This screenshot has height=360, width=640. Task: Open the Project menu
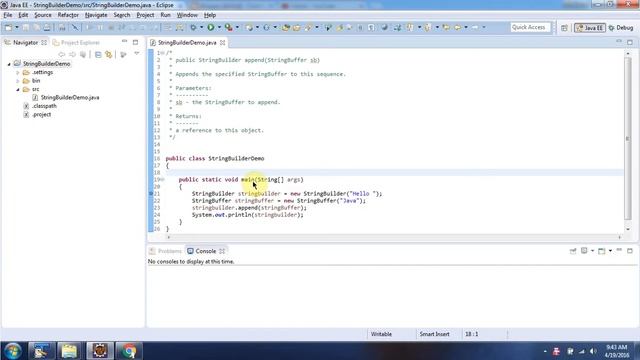coord(145,15)
